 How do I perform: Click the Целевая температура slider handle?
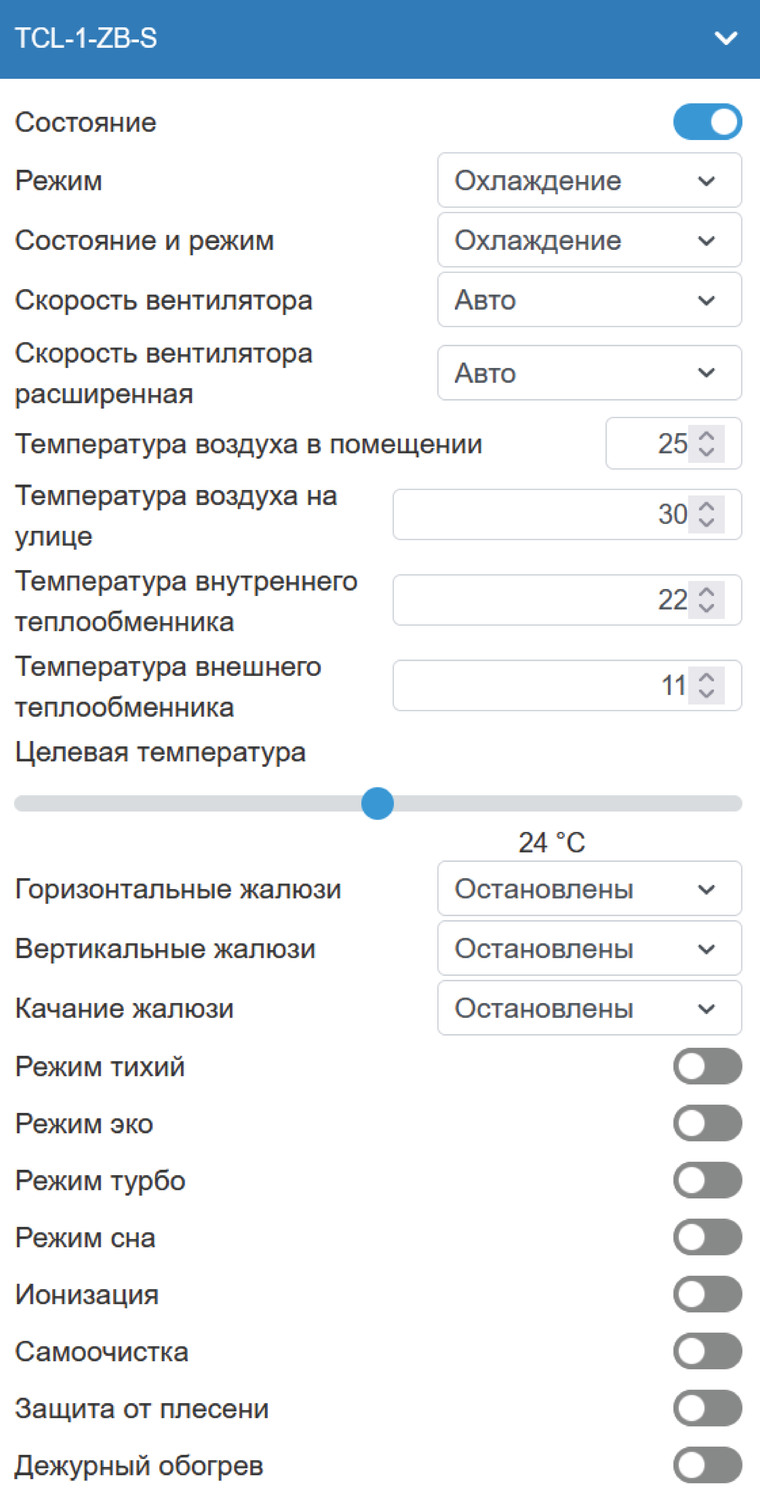[377, 803]
